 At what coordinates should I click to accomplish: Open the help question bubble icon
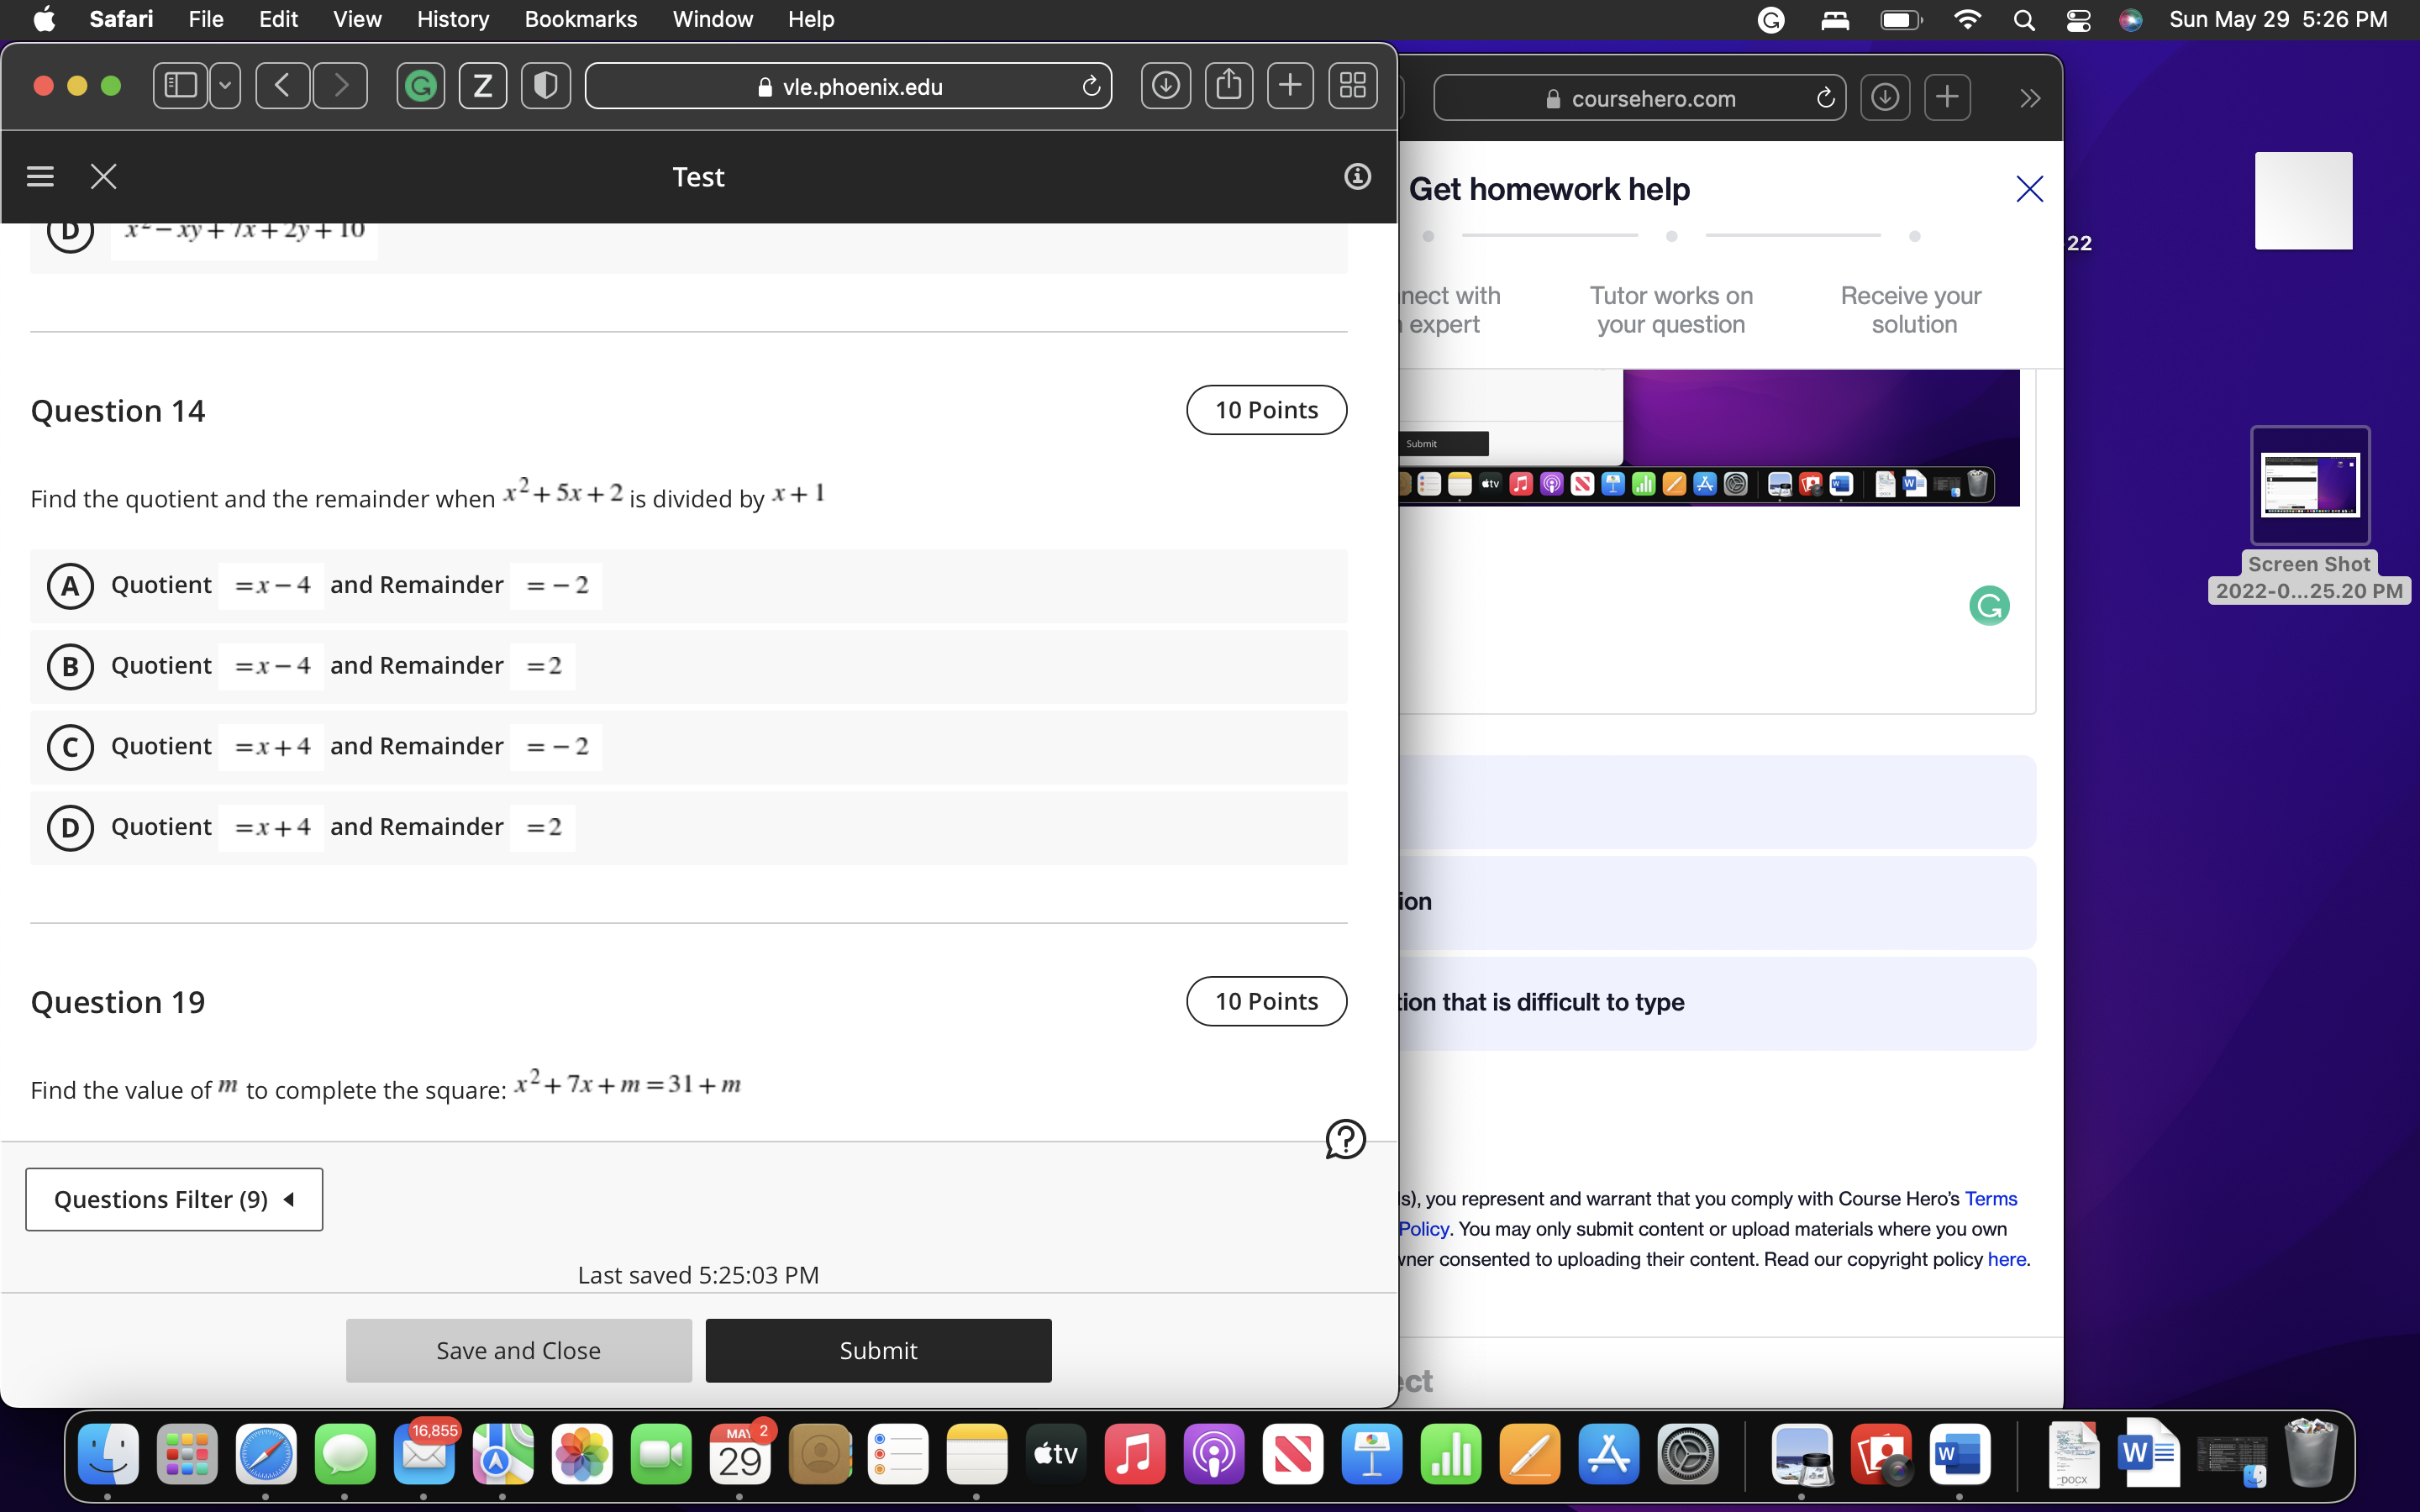[x=1345, y=1139]
